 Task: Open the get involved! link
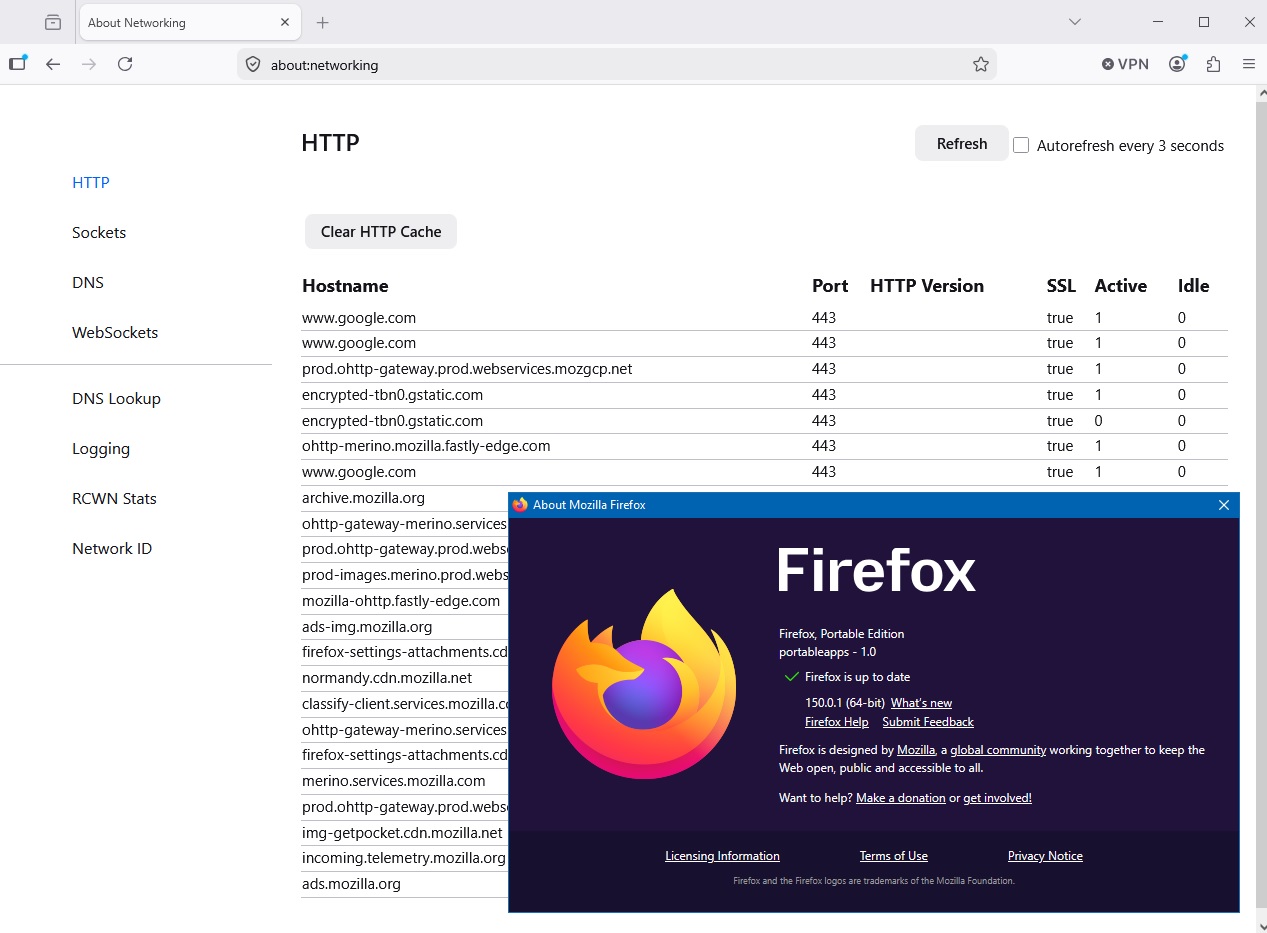997,798
